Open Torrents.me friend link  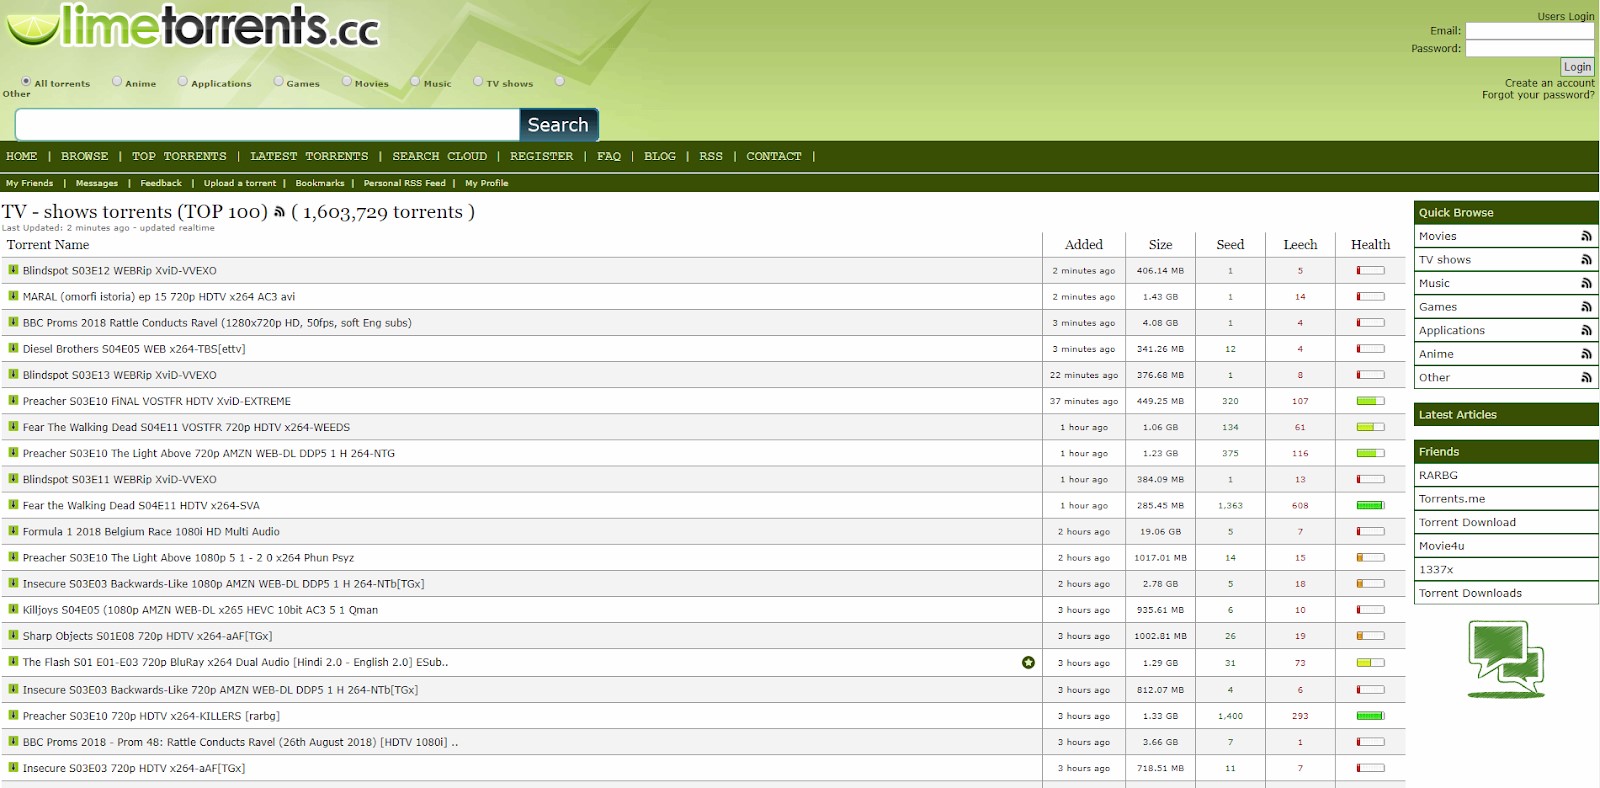[1452, 499]
